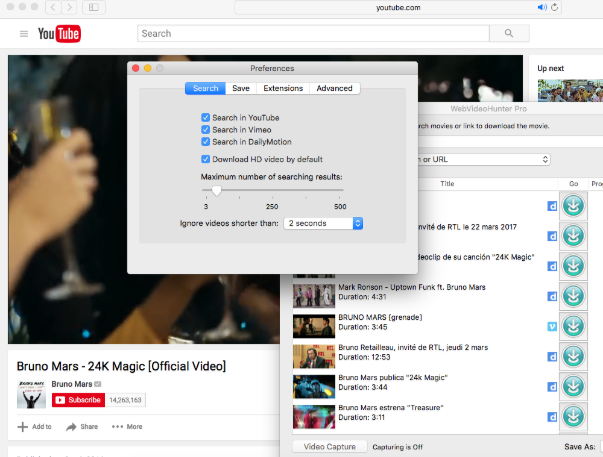Uncheck Search in Vimeo

pyautogui.click(x=206, y=130)
